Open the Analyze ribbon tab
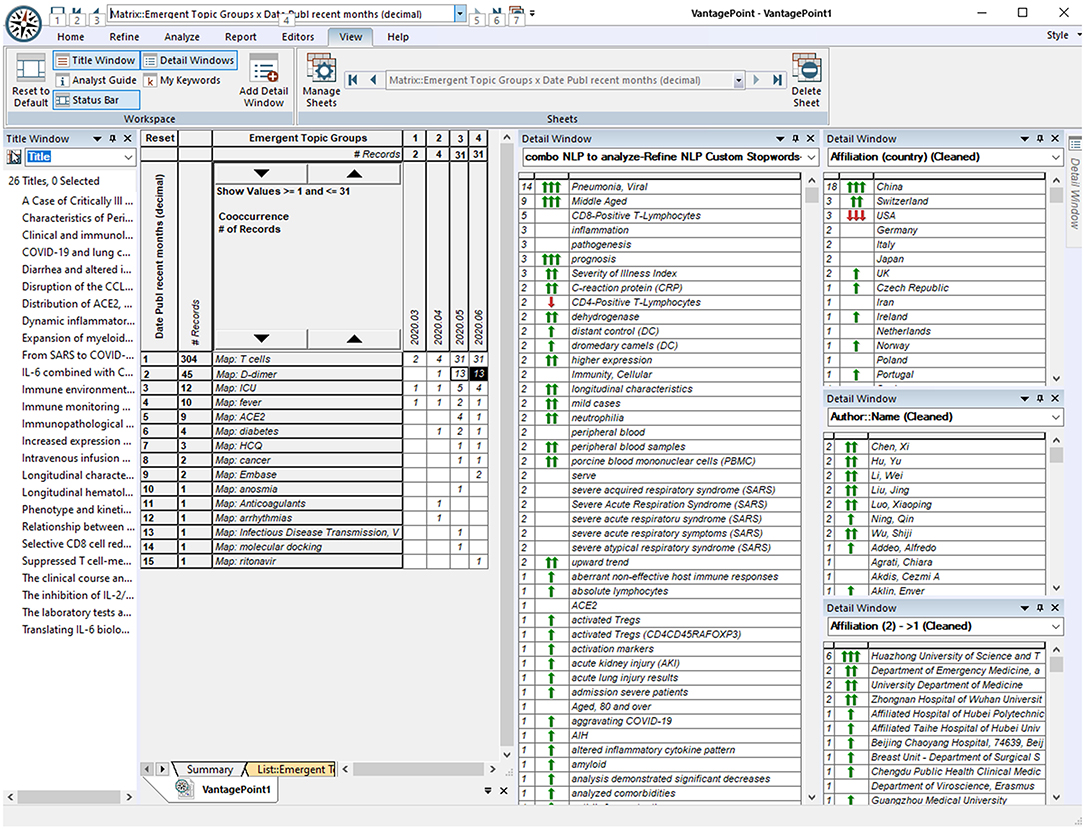 (182, 37)
